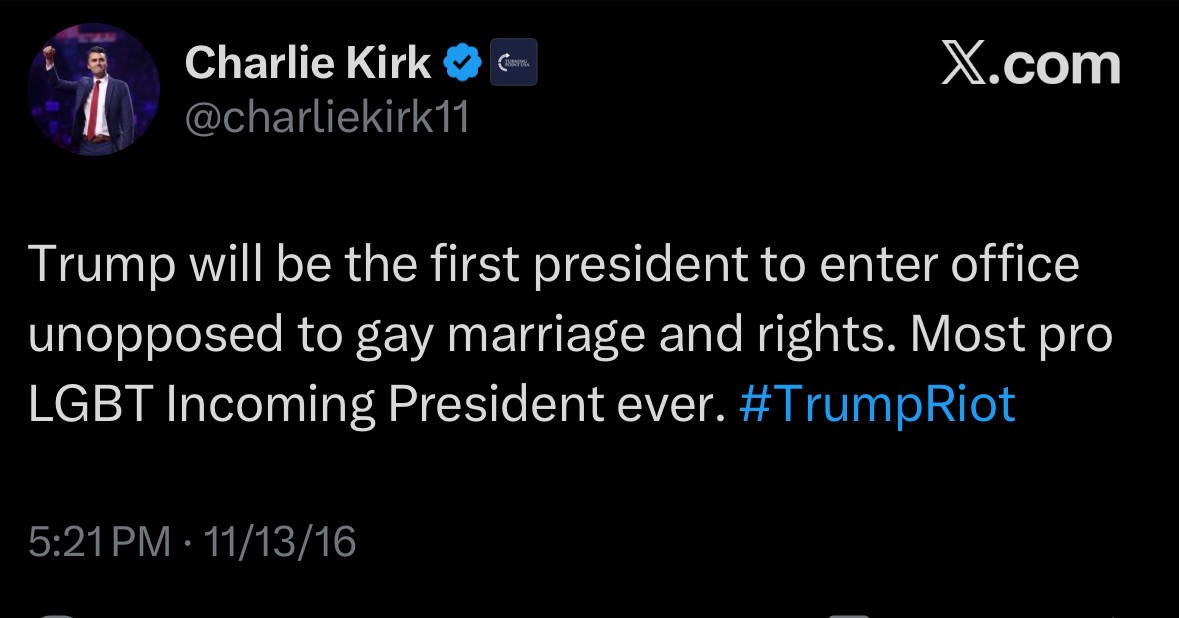This screenshot has width=1179, height=618.
Task: Open the @charliekirk11 handle
Action: coord(325,116)
